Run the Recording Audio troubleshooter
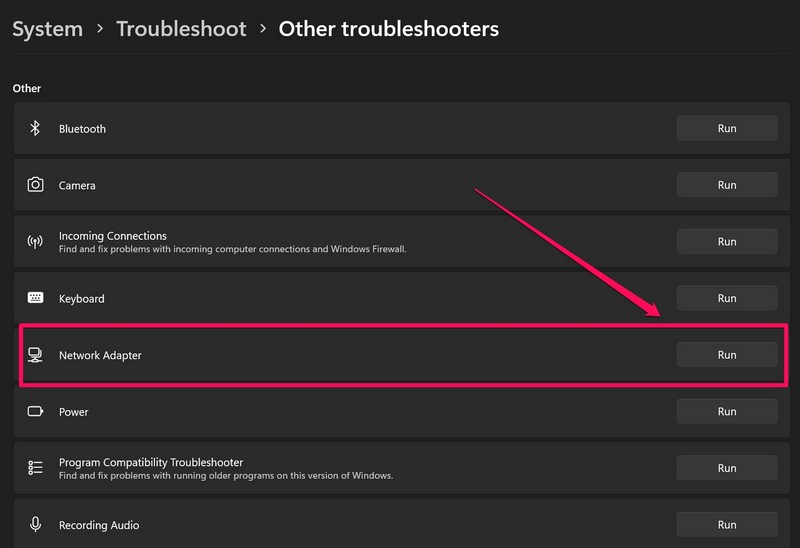 coord(726,524)
